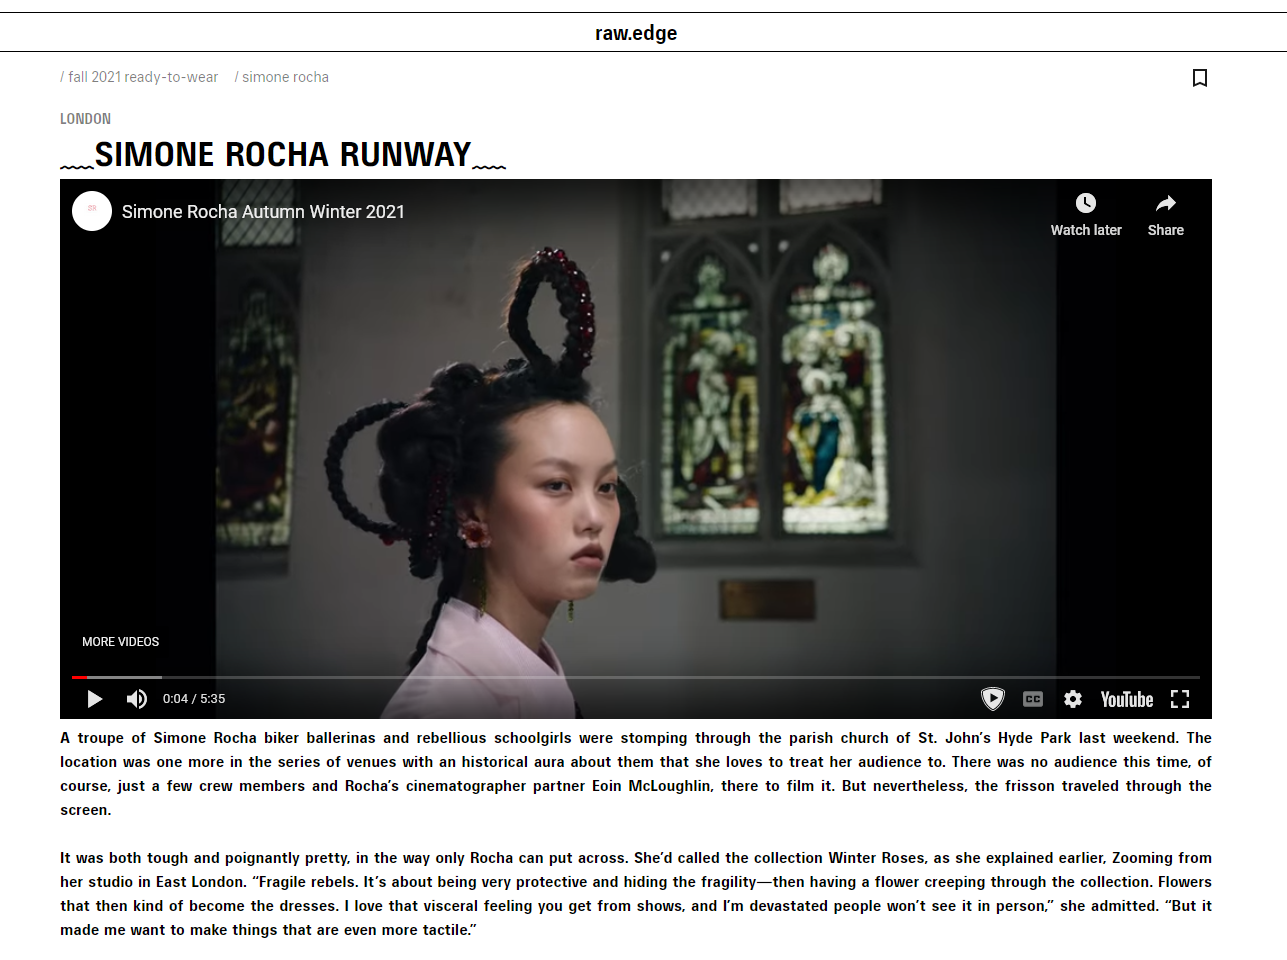The height and width of the screenshot is (960, 1287).
Task: Seek along the video progress bar
Action: (x=636, y=677)
